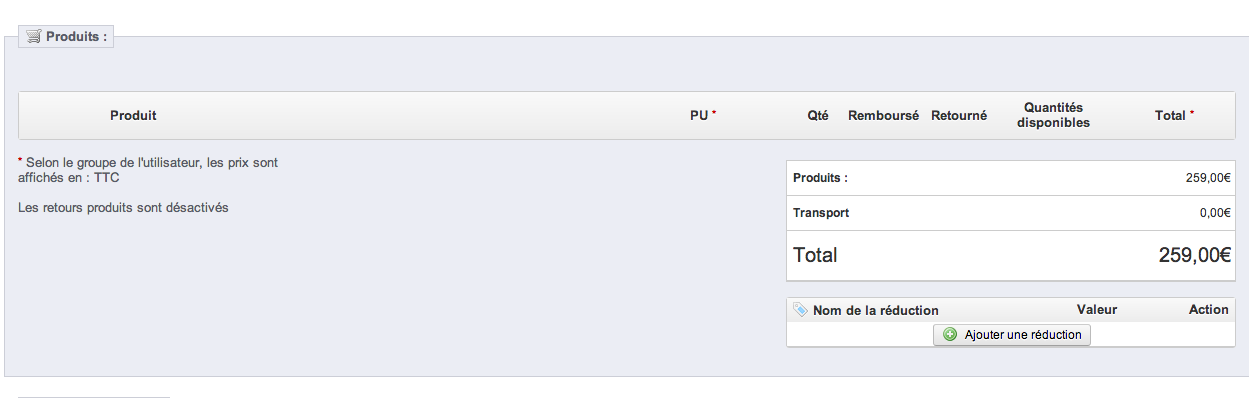Click the Ajouter une réduction button
This screenshot has width=1249, height=398.
click(x=1012, y=335)
